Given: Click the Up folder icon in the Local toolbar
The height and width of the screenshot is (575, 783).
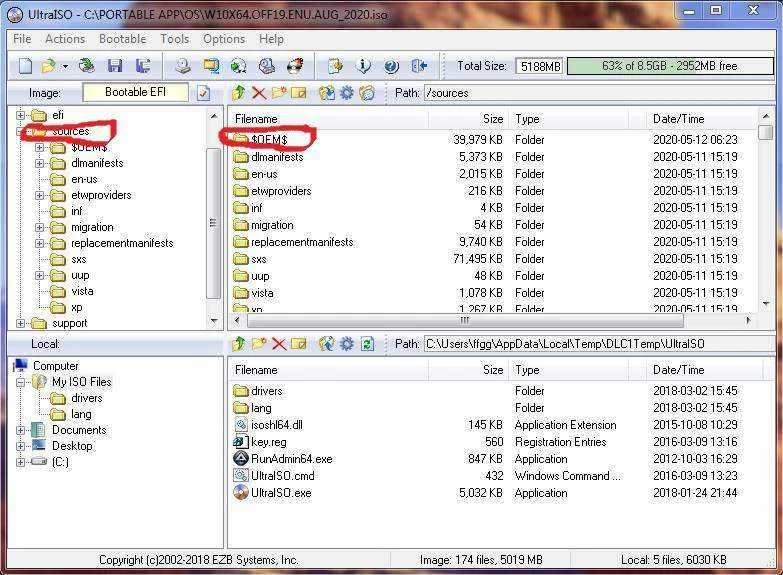Looking at the screenshot, I should [x=239, y=344].
